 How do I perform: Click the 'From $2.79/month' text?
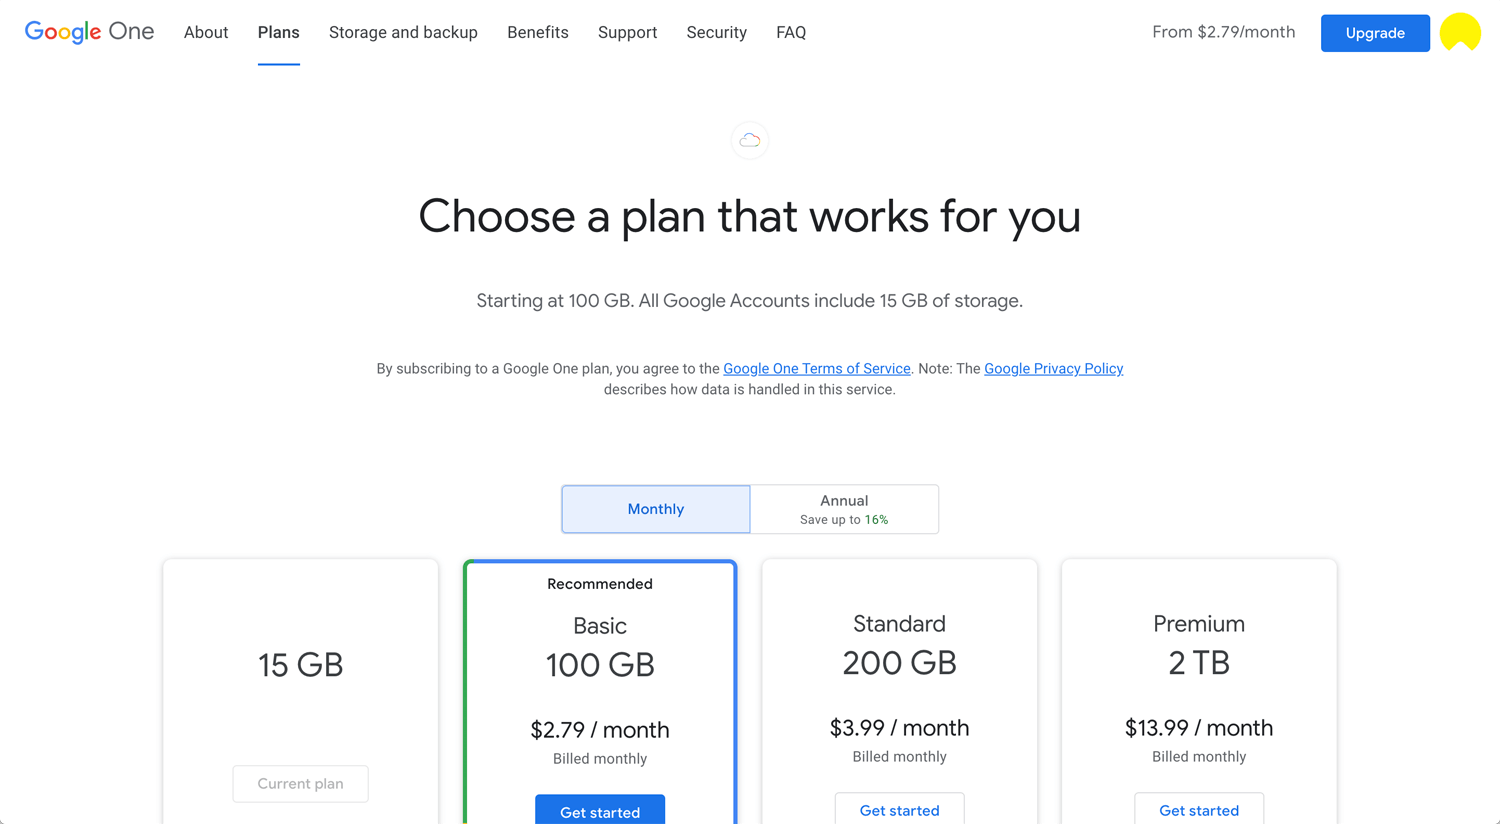coord(1223,32)
